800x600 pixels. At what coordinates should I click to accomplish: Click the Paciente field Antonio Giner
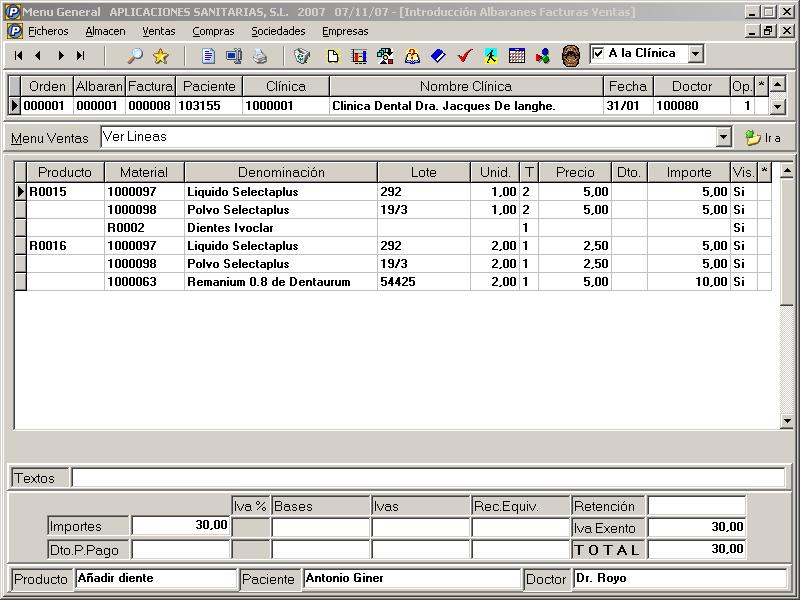pyautogui.click(x=412, y=579)
